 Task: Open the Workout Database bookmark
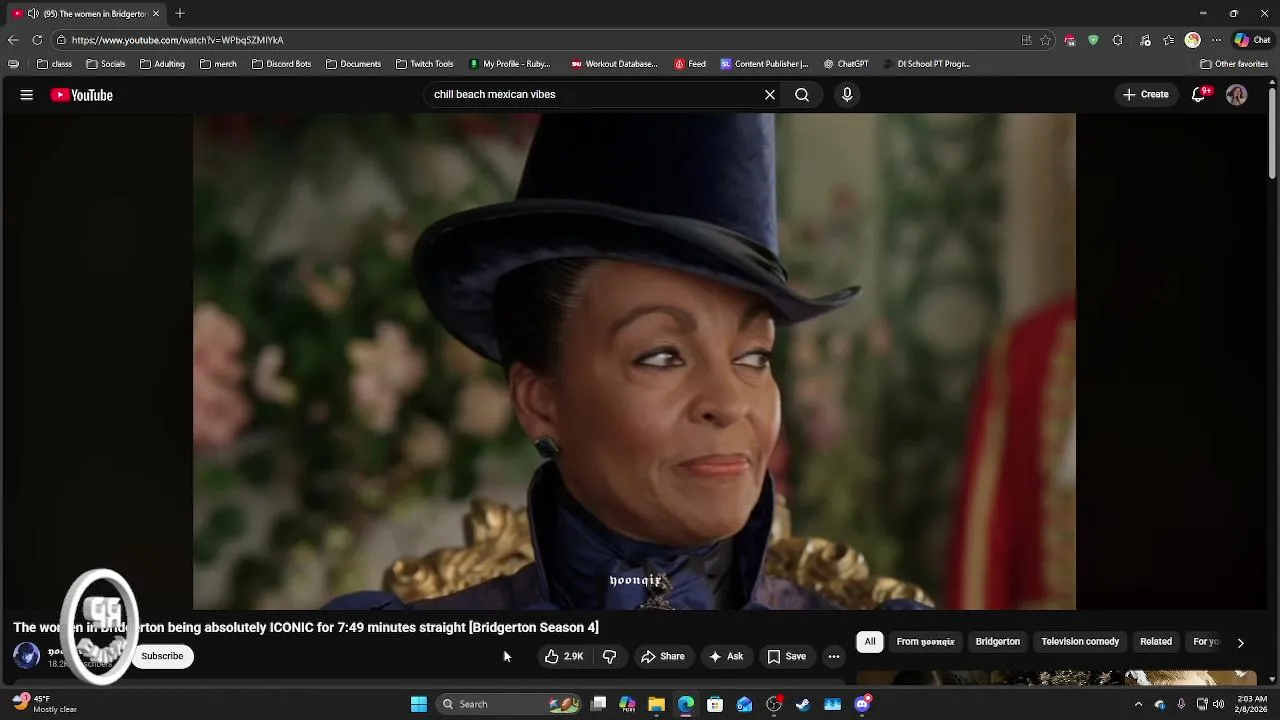[614, 64]
